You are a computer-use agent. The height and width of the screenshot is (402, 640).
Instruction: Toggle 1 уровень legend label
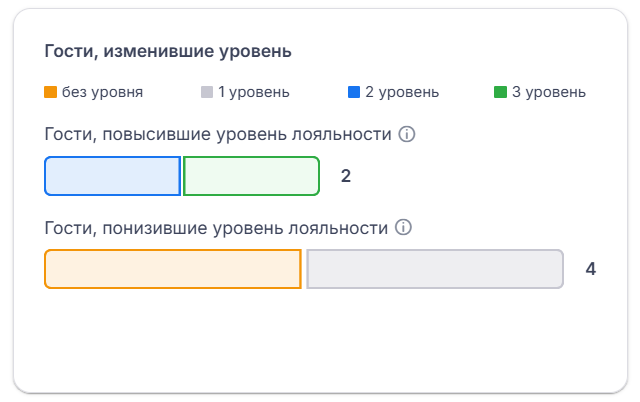point(253,92)
